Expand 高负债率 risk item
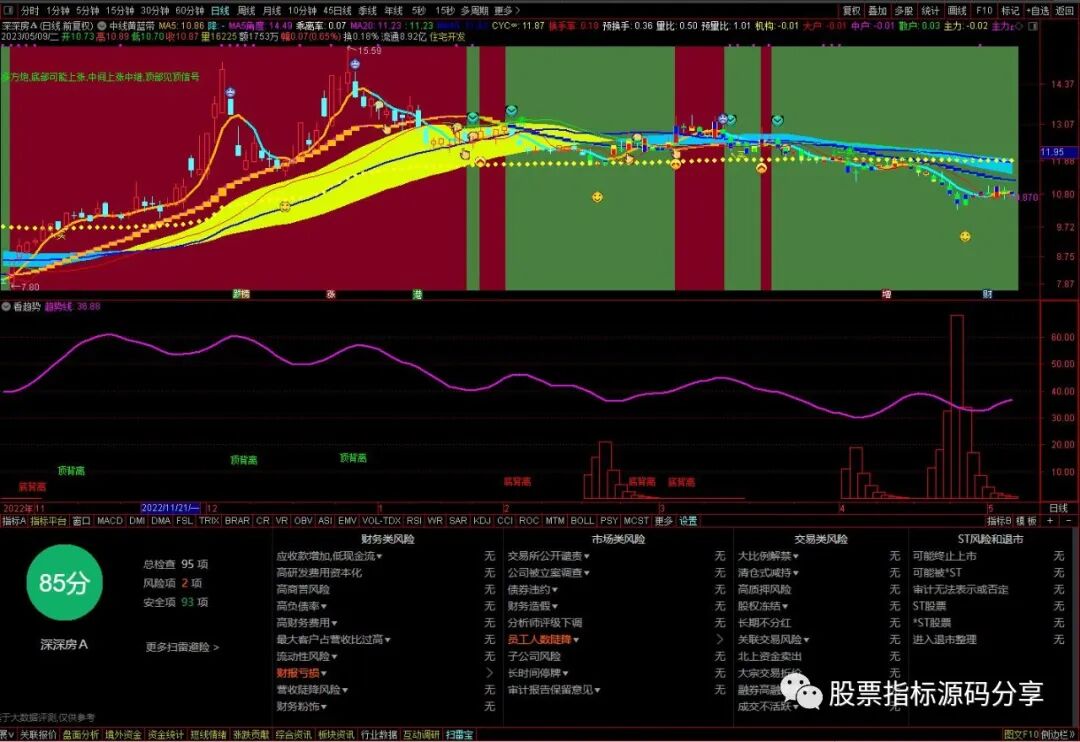The width and height of the screenshot is (1080, 742). tap(302, 606)
